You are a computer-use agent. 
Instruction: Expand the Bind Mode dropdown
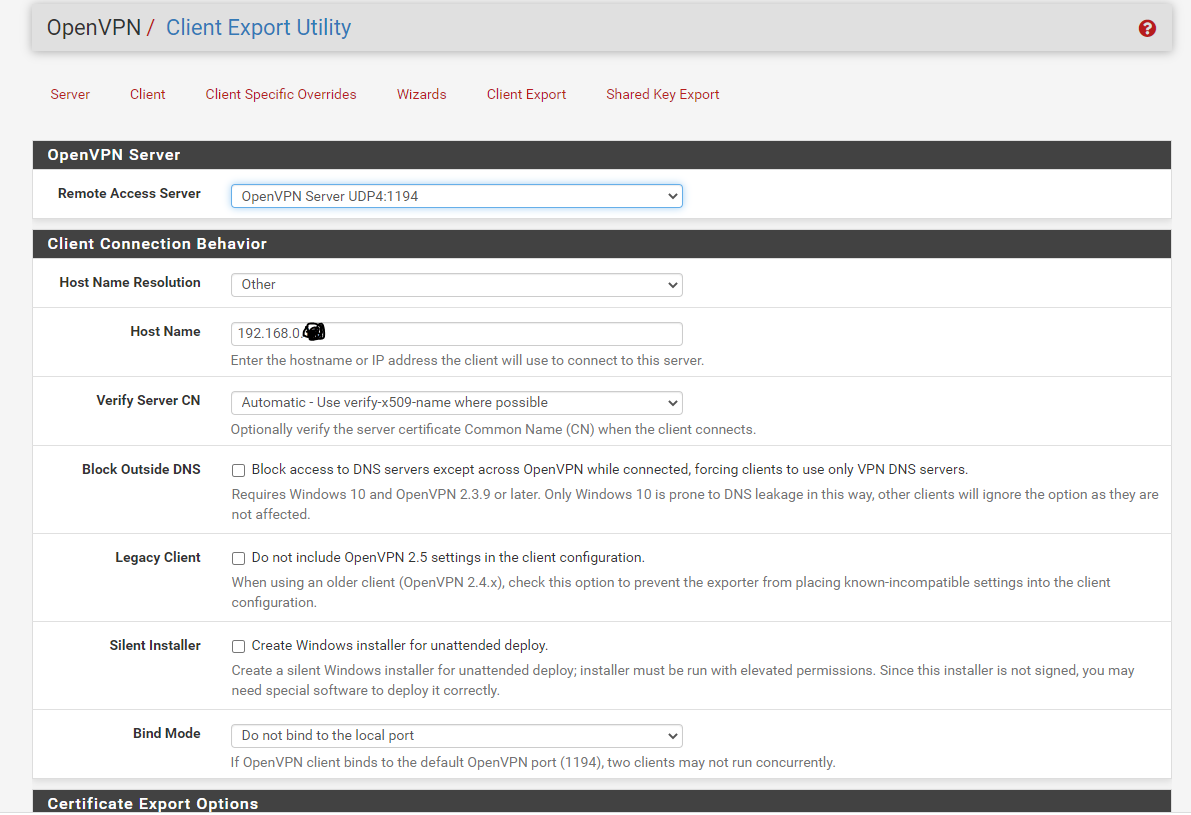pyautogui.click(x=456, y=735)
